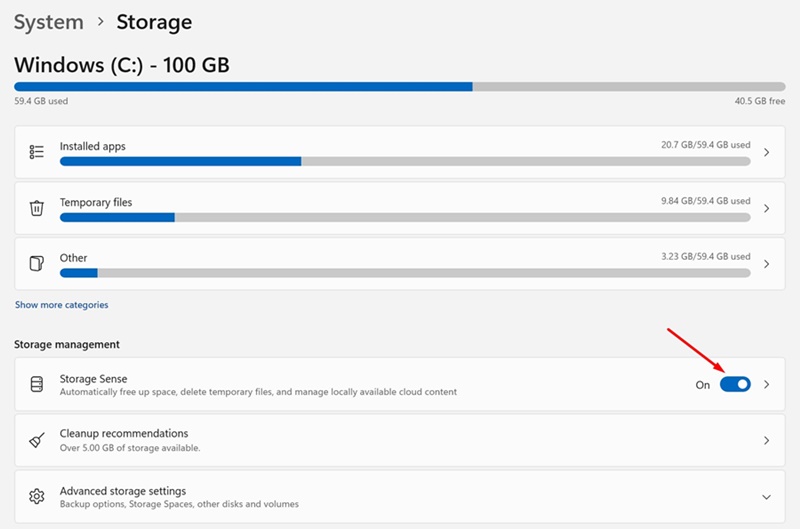The height and width of the screenshot is (529, 800).
Task: Click the Temporary files trash icon
Action: tap(37, 208)
